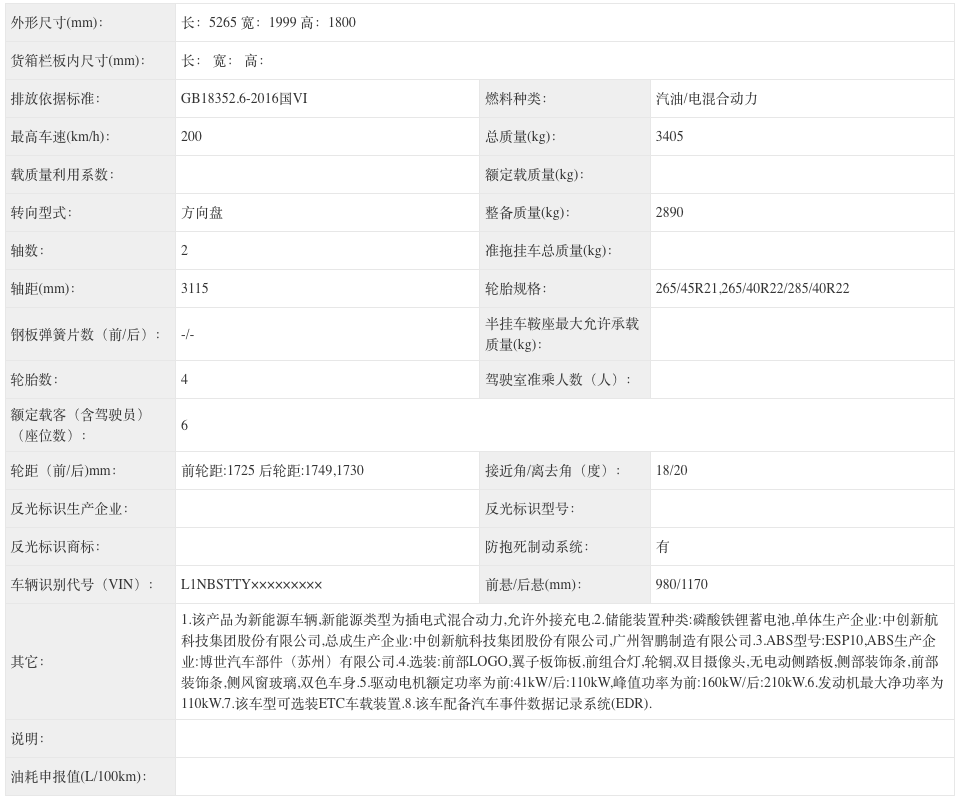The width and height of the screenshot is (961, 801).
Task: Select the axle count value 2
Action: click(183, 250)
